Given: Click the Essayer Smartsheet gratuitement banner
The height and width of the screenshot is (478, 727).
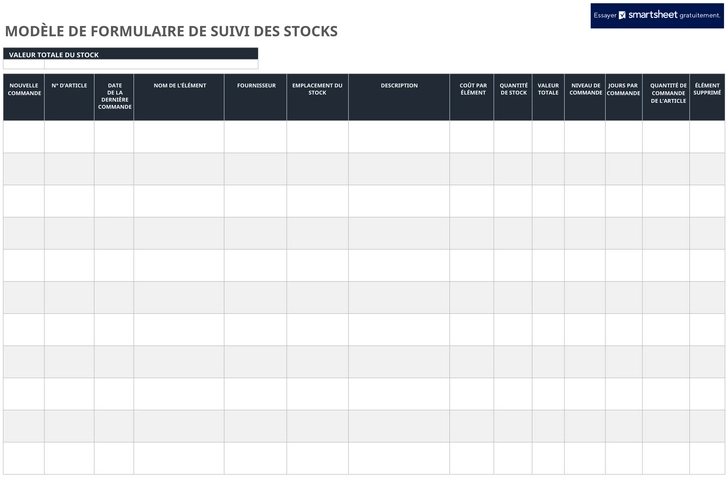Looking at the screenshot, I should pos(657,15).
